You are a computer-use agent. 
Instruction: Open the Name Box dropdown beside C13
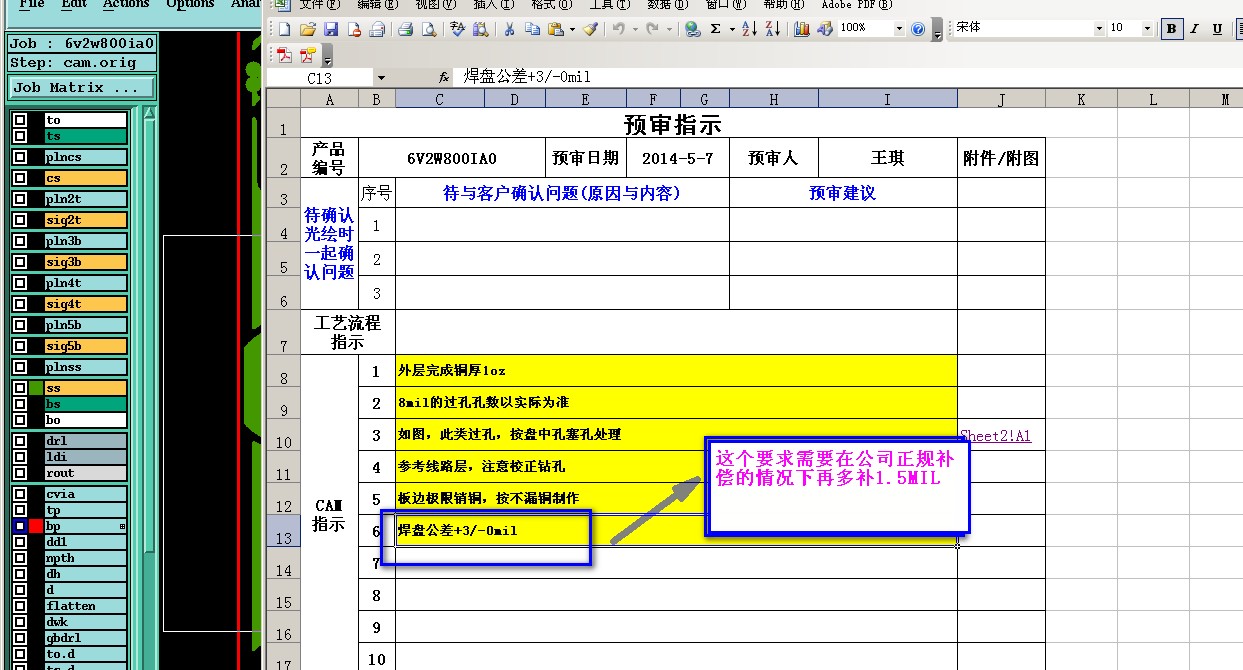point(381,77)
